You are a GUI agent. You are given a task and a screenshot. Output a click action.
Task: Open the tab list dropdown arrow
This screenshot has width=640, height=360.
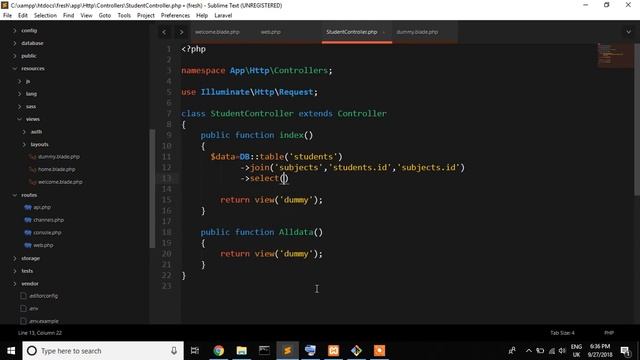tap(629, 32)
